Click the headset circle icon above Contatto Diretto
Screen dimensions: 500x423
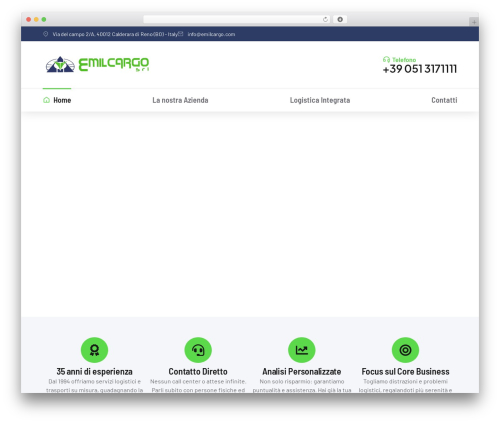[198, 350]
